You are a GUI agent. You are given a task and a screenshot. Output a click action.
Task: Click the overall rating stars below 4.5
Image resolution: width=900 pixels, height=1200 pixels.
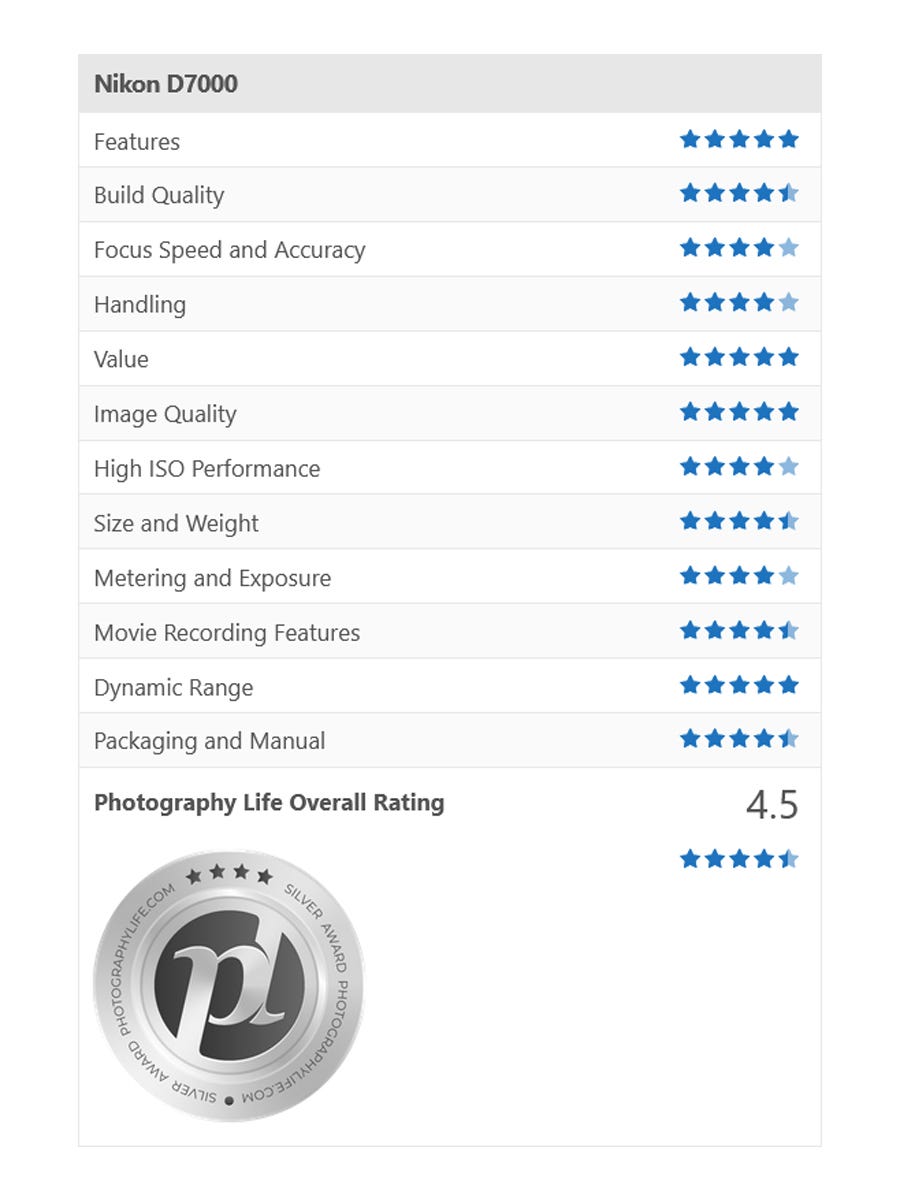tap(739, 859)
